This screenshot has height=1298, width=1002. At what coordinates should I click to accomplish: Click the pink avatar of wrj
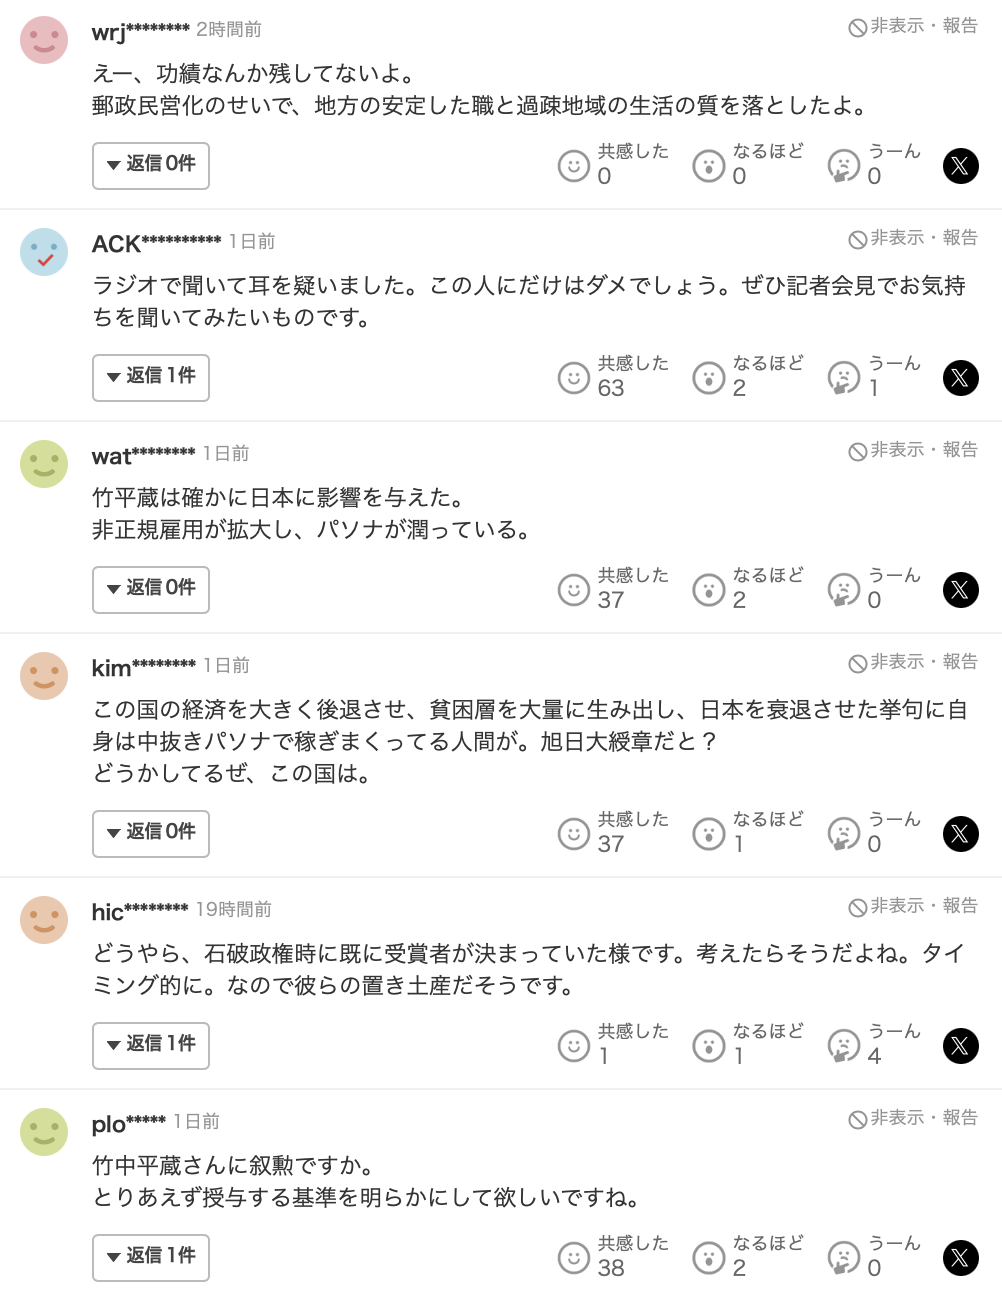[x=44, y=40]
